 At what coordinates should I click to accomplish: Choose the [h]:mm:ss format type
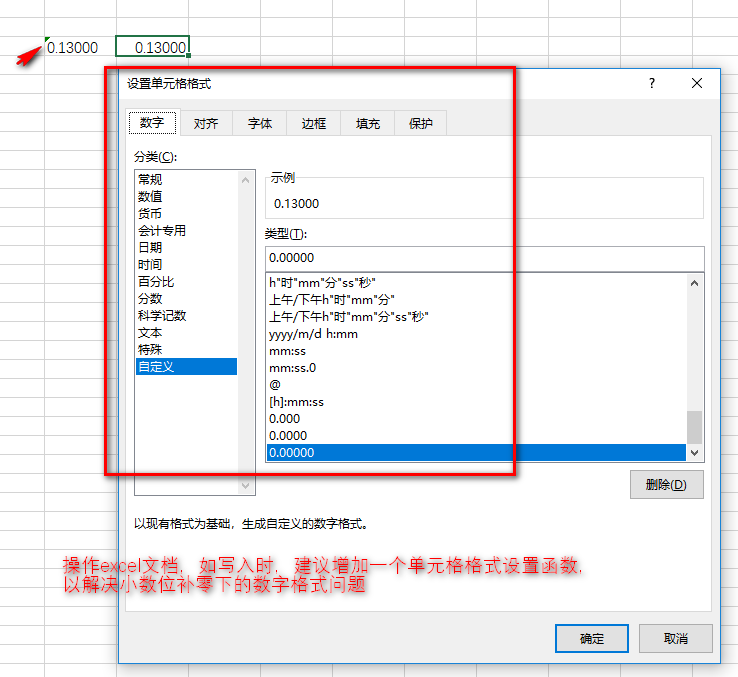(x=296, y=402)
